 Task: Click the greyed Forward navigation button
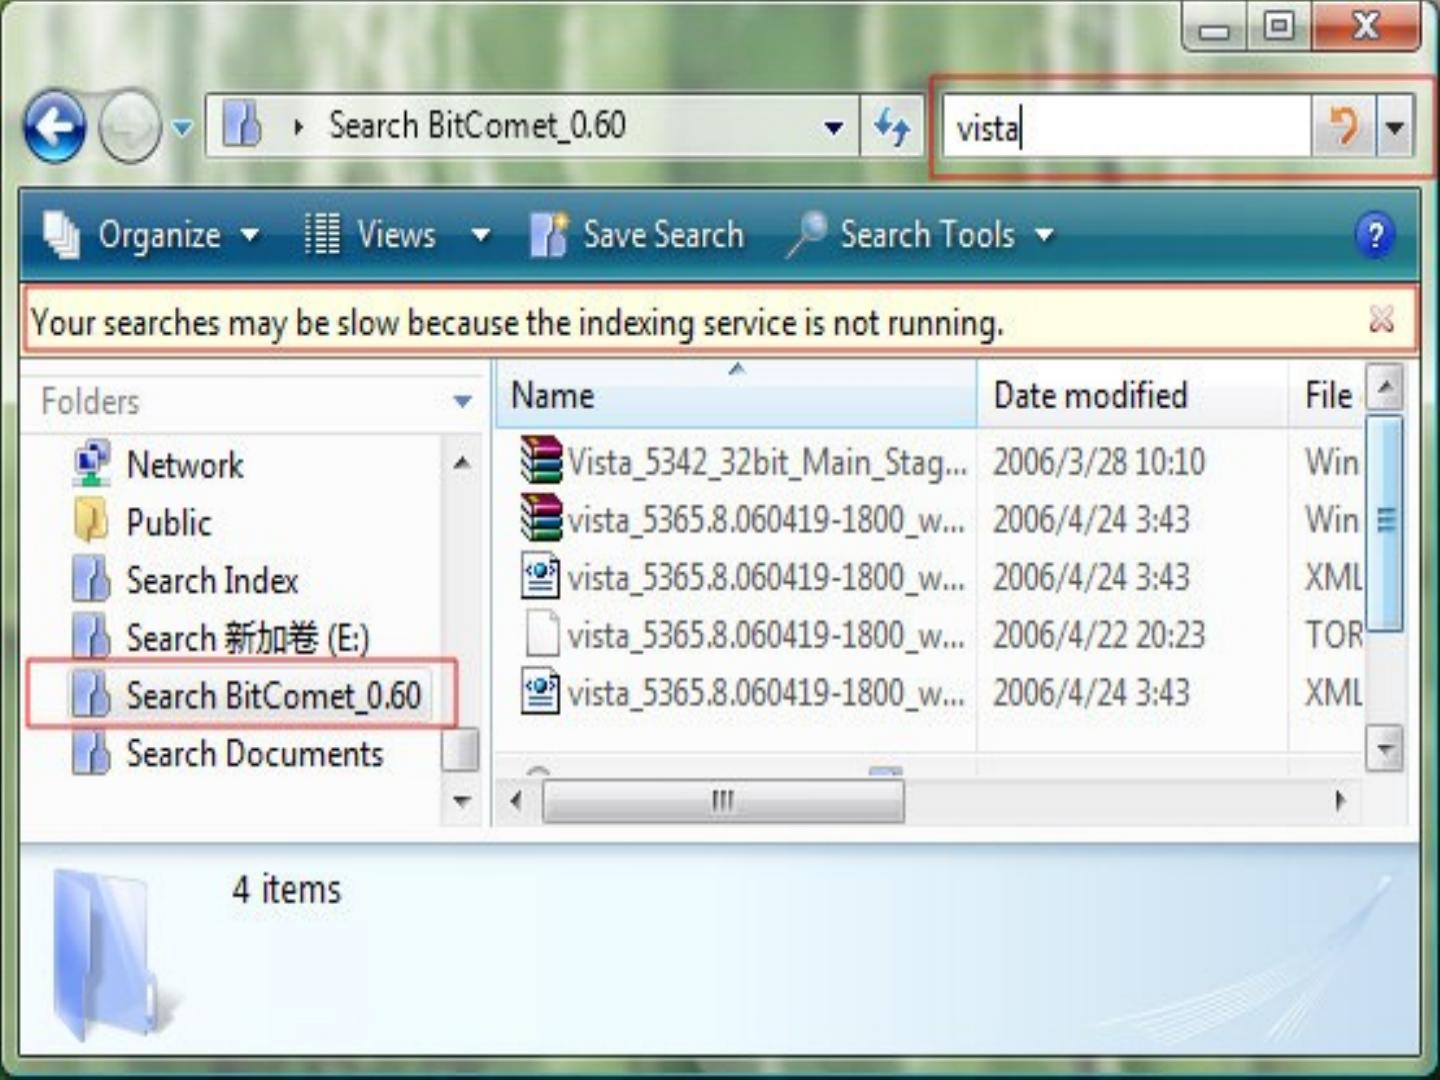129,127
